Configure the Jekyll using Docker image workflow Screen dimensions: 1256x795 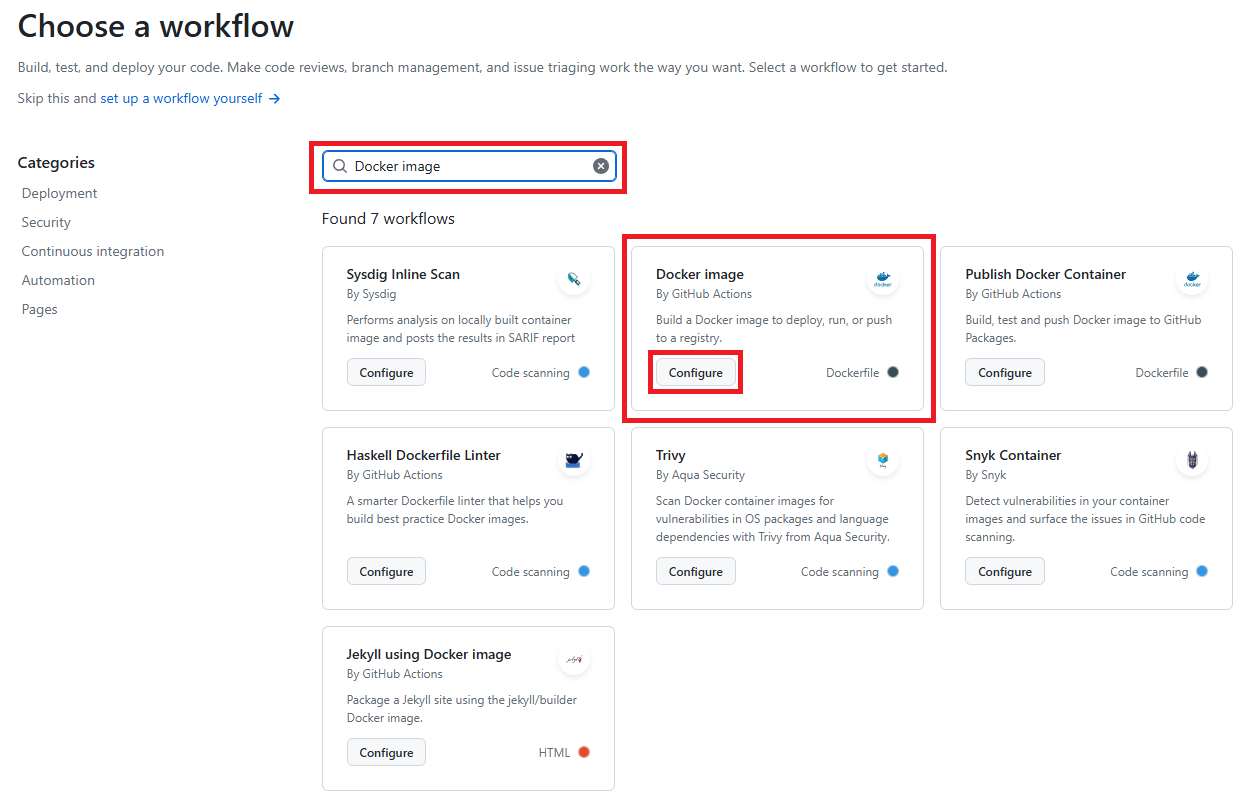(x=386, y=751)
